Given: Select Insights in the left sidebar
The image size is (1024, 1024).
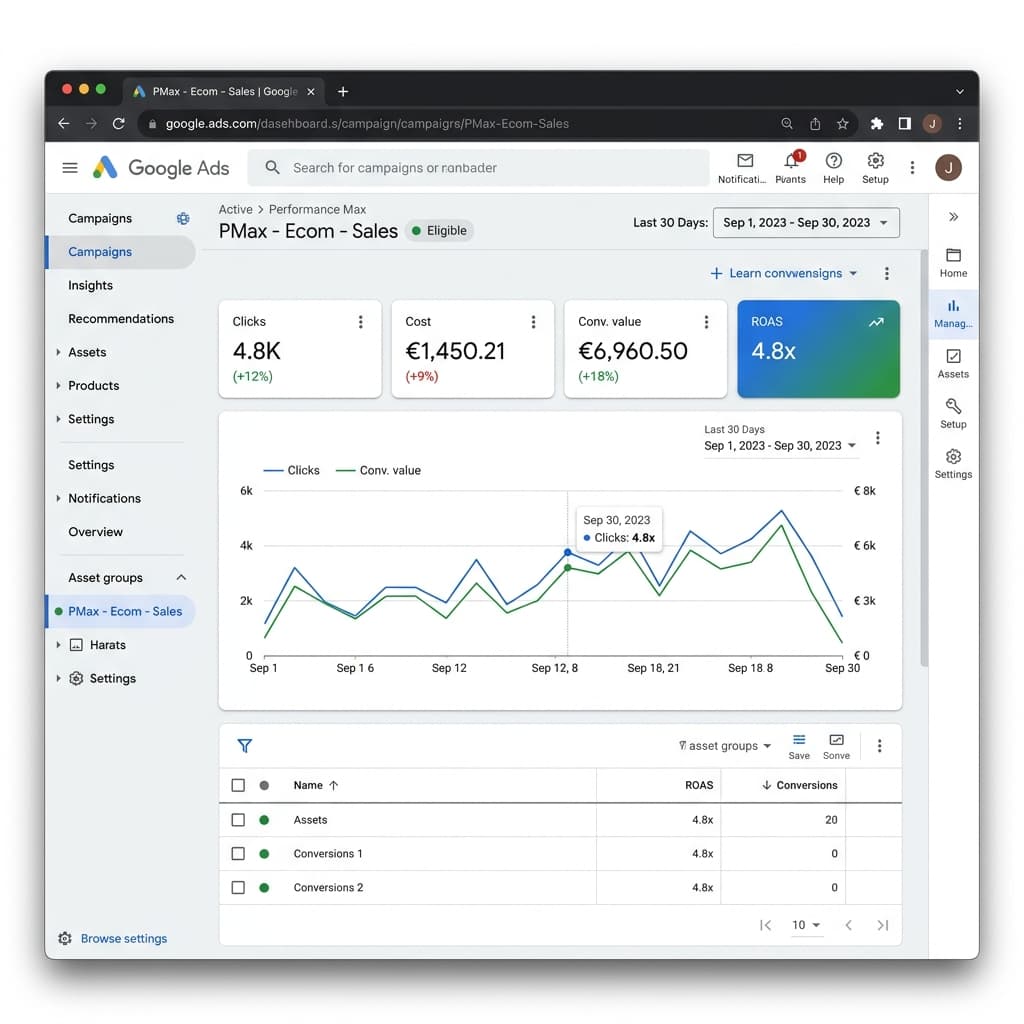Looking at the screenshot, I should click(x=90, y=285).
